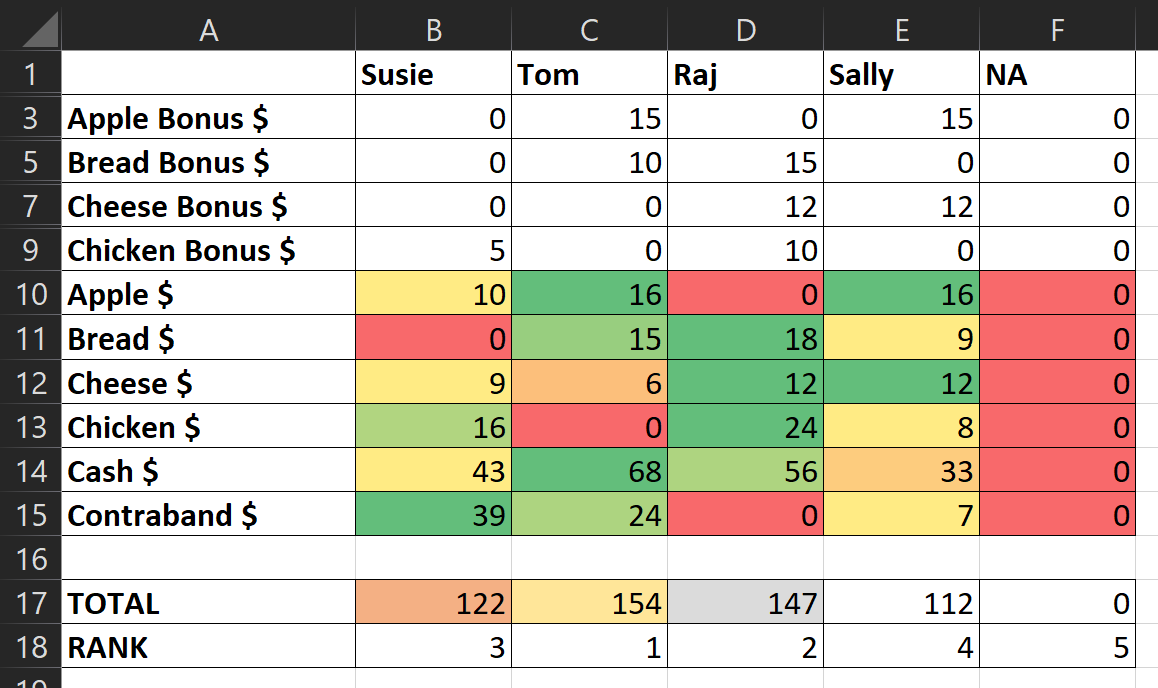This screenshot has height=688, width=1158.
Task: Click the Sally header cell
Action: [902, 73]
